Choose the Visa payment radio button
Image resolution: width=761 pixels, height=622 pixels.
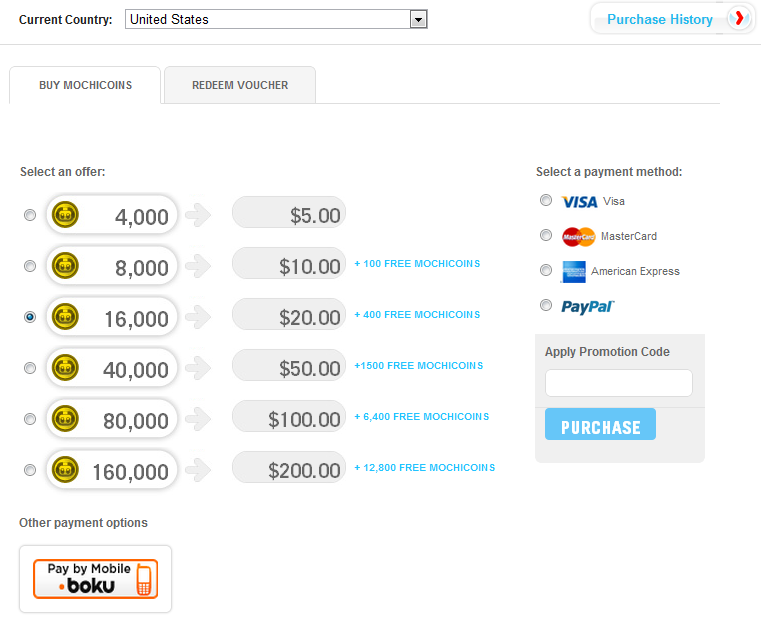coord(546,200)
